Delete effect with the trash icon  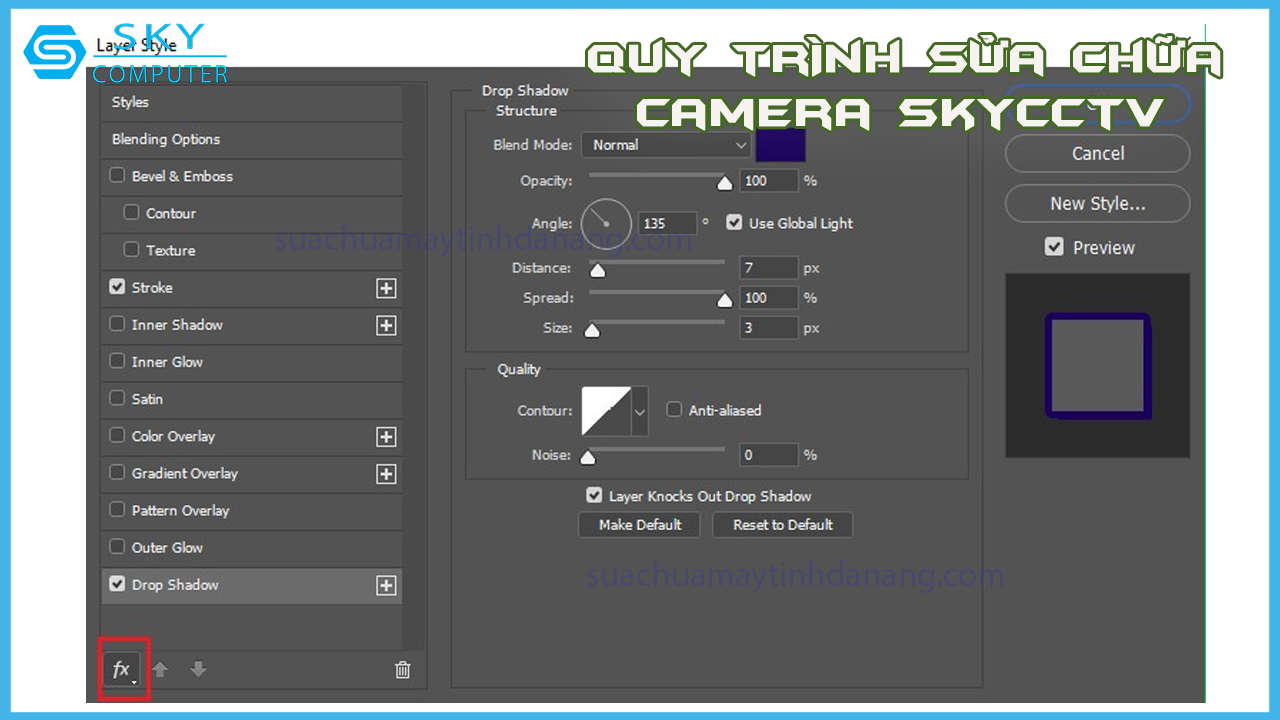(402, 670)
